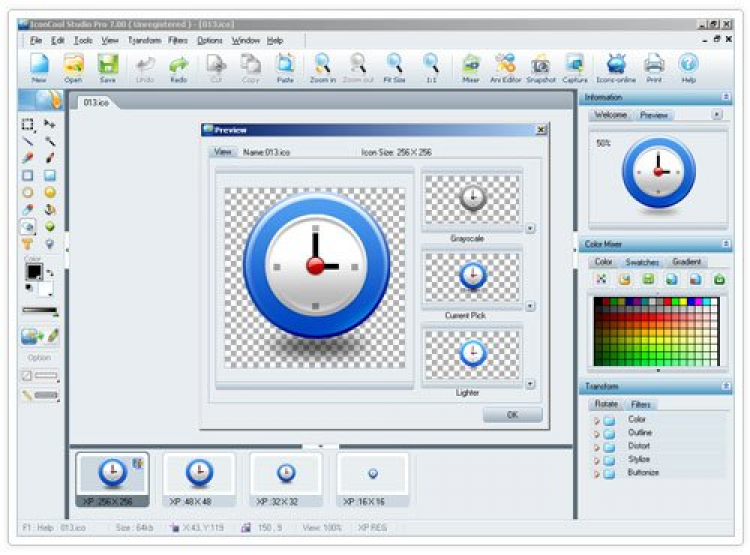The image size is (750, 555).
Task: Close the Preview dialog
Action: click(x=541, y=130)
